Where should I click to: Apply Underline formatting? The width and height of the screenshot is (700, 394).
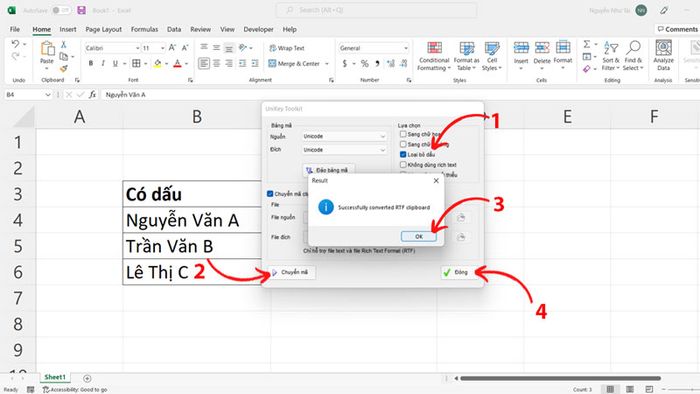coord(115,64)
